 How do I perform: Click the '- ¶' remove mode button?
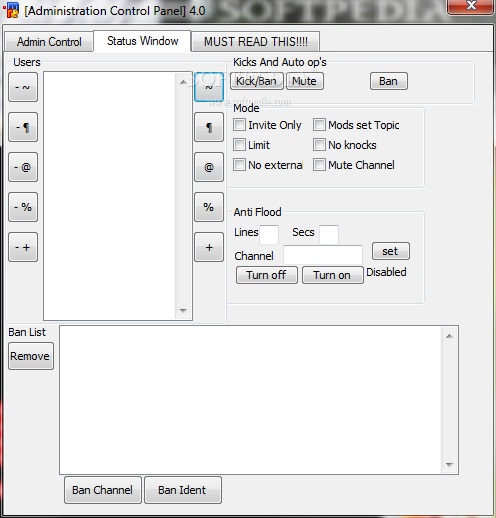23,127
